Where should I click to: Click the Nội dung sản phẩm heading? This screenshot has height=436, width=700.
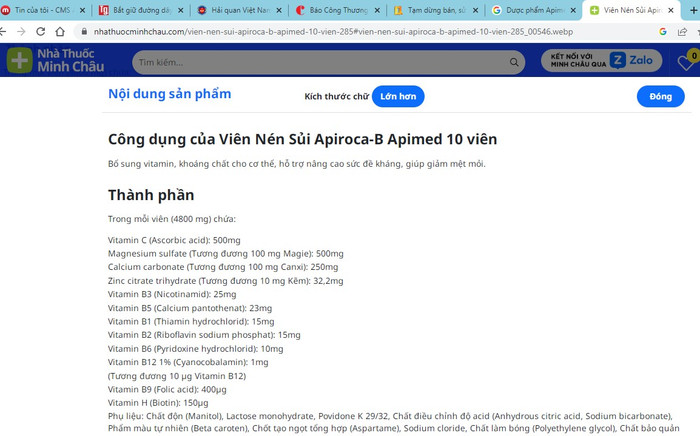[x=170, y=94]
